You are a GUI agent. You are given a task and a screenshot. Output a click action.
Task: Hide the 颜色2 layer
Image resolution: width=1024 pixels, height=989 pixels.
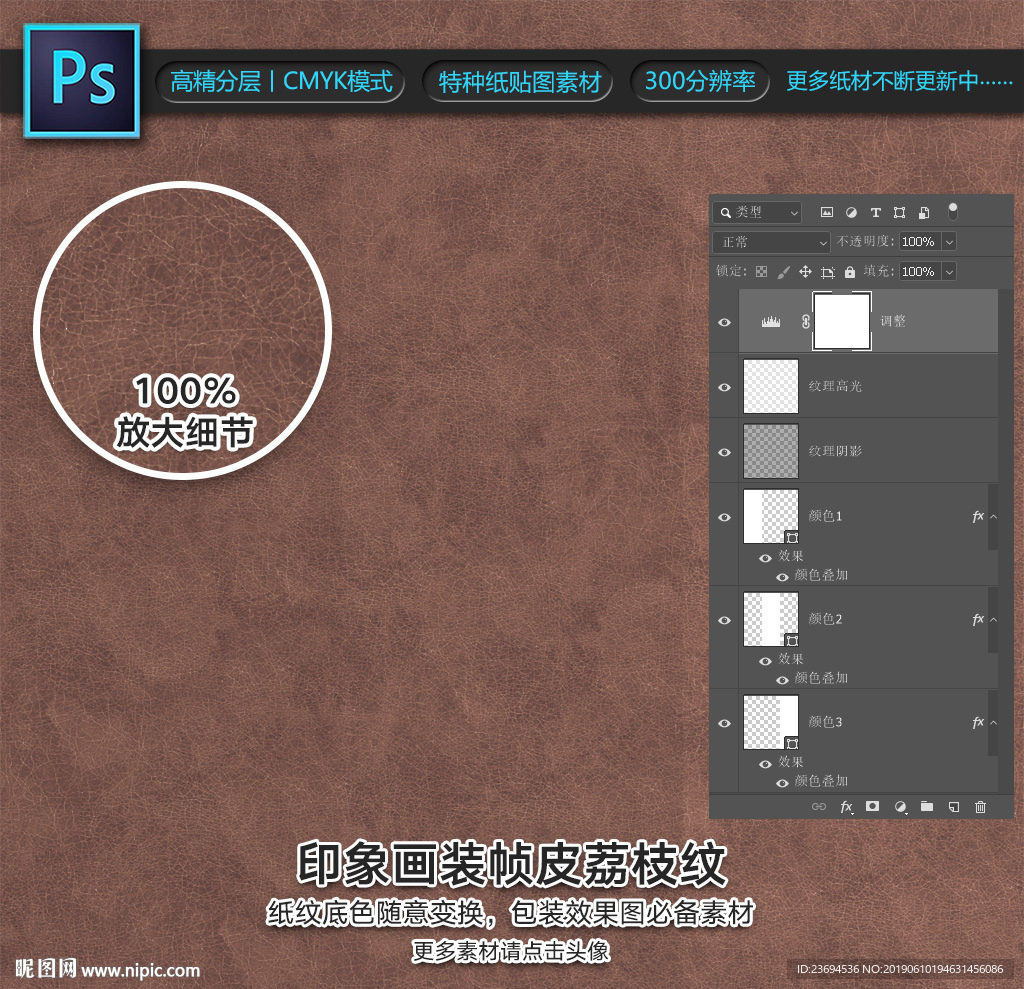(x=724, y=621)
